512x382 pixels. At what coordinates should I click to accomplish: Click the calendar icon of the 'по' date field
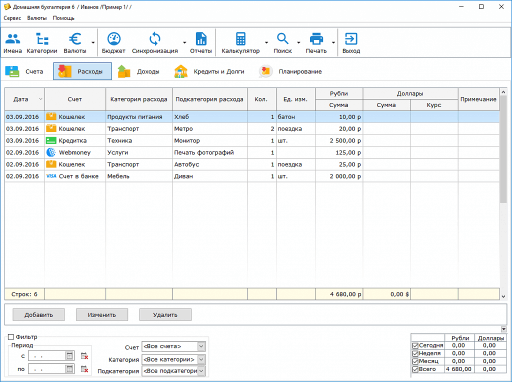pyautogui.click(x=69, y=369)
